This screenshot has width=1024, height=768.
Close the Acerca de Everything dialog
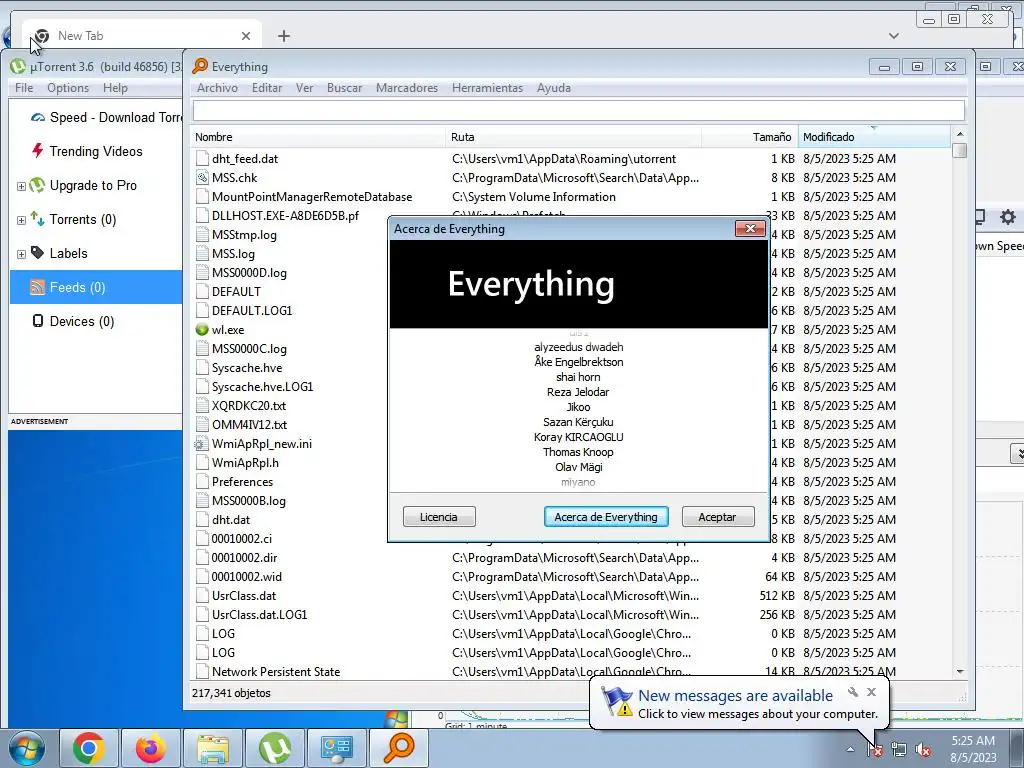(x=750, y=228)
